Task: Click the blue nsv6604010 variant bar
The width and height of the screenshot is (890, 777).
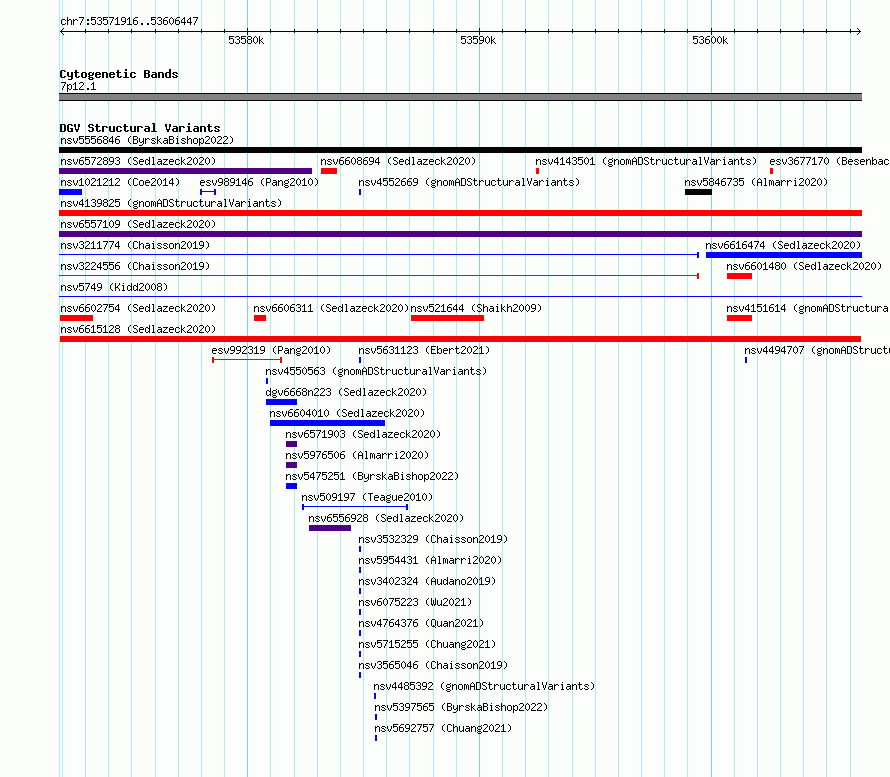Action: 328,423
